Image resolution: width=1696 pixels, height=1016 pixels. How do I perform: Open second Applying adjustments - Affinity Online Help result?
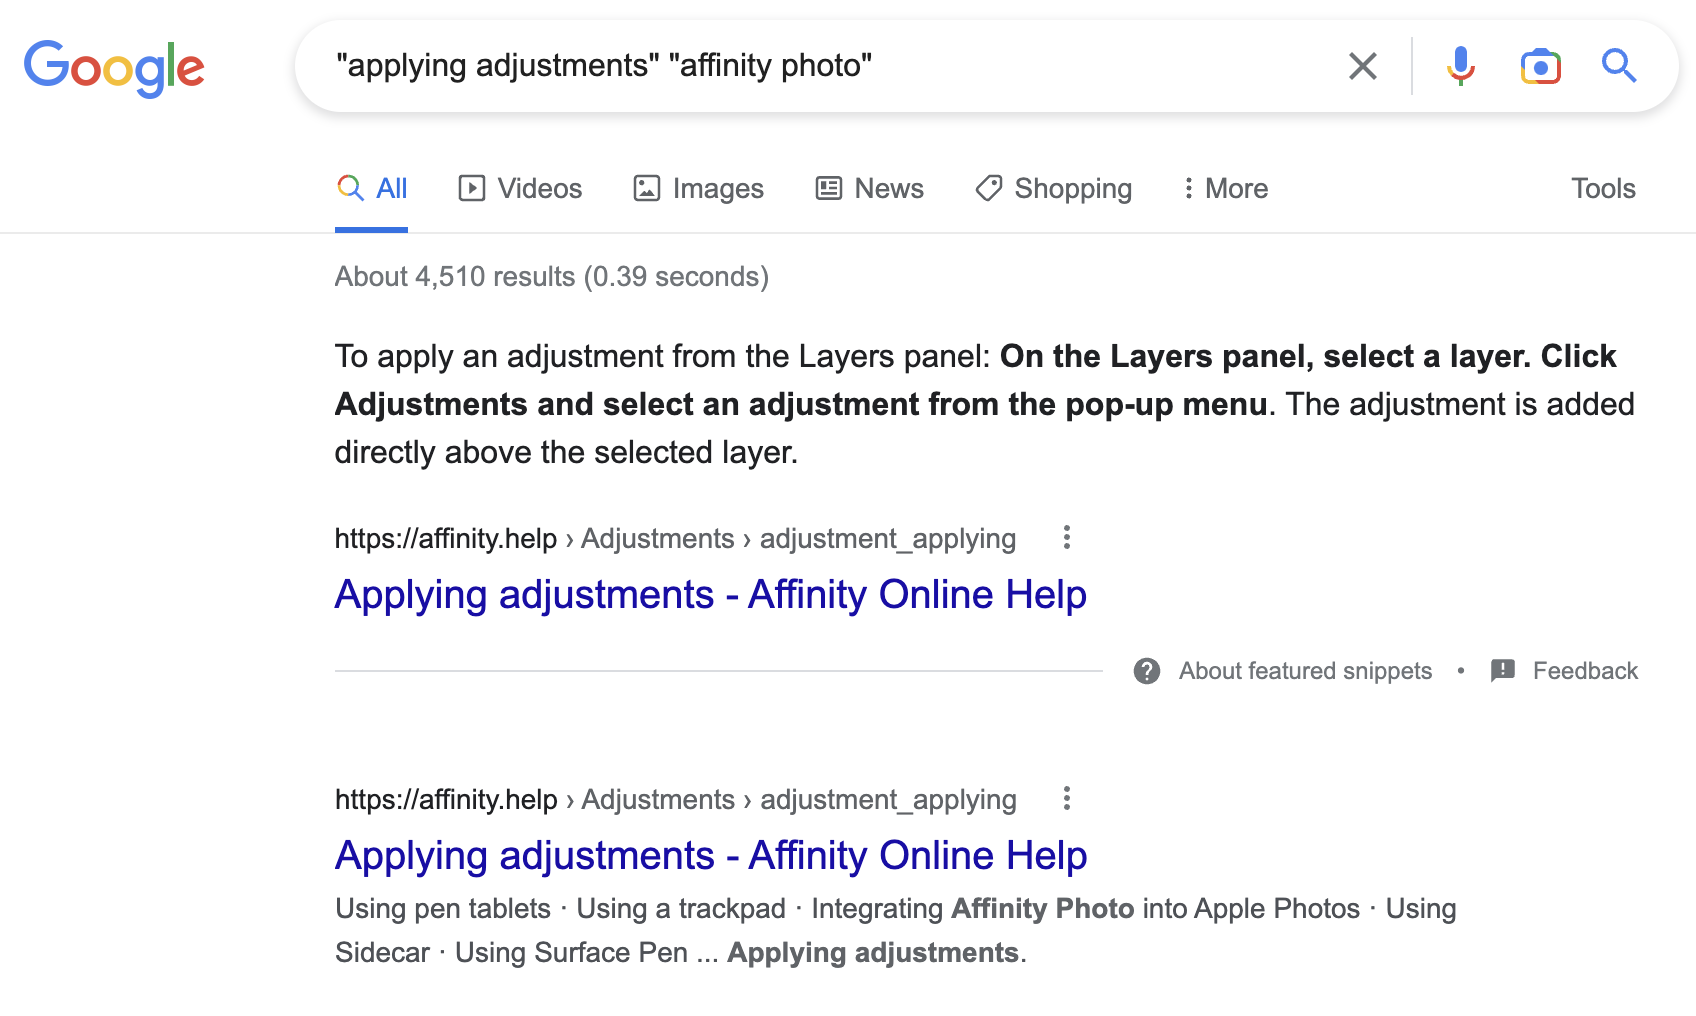click(710, 856)
